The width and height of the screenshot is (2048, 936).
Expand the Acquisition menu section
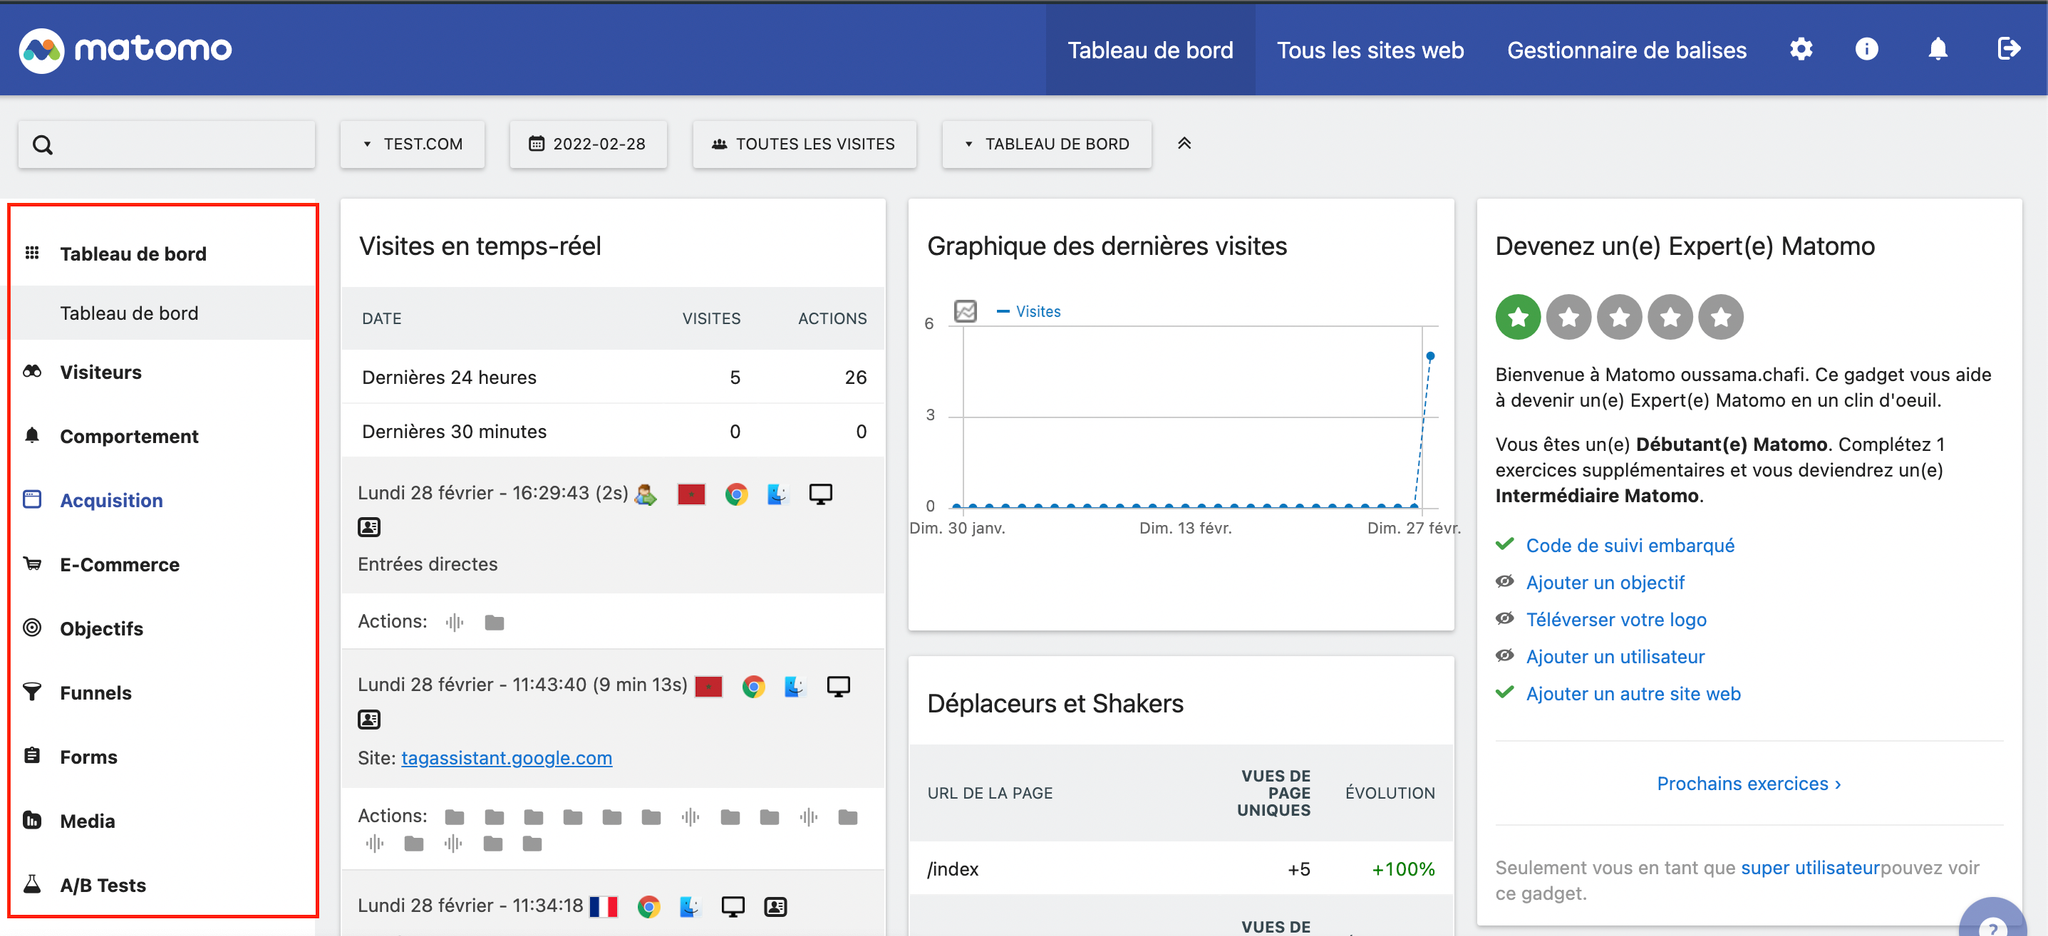pos(111,500)
